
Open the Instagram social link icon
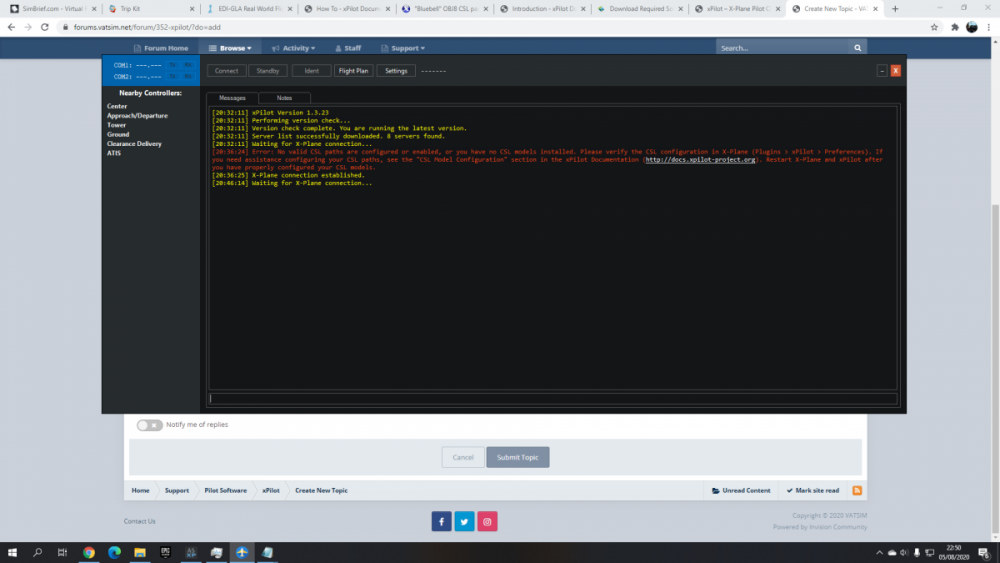click(487, 521)
